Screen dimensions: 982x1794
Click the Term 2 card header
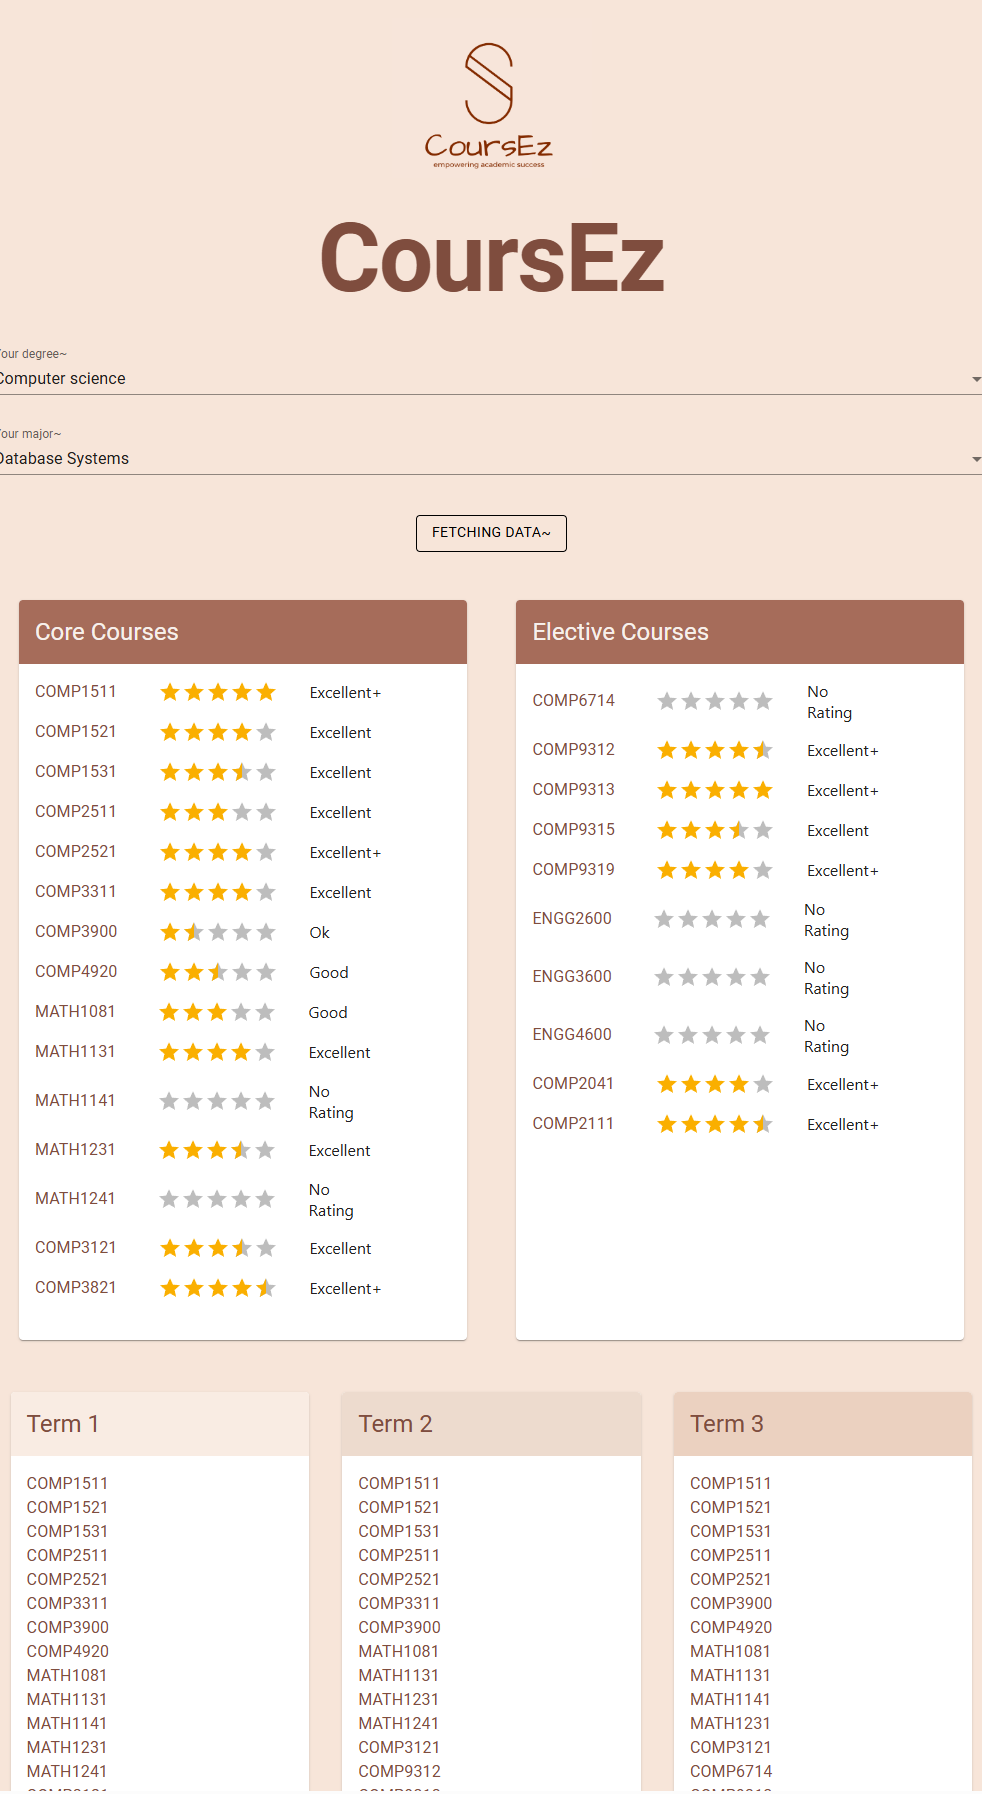(491, 1424)
